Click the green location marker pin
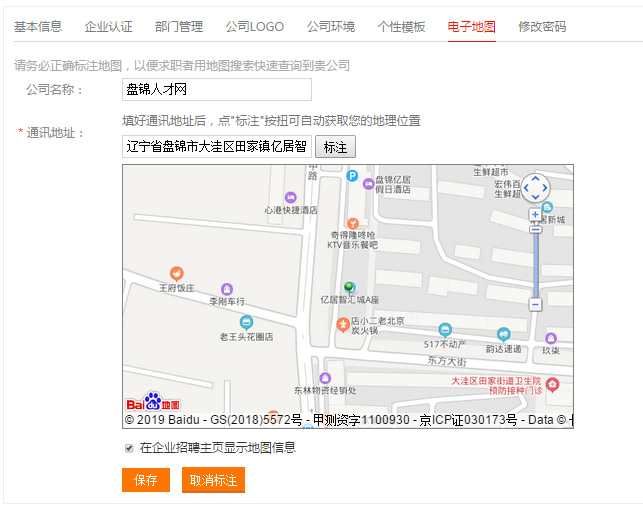 tap(349, 288)
